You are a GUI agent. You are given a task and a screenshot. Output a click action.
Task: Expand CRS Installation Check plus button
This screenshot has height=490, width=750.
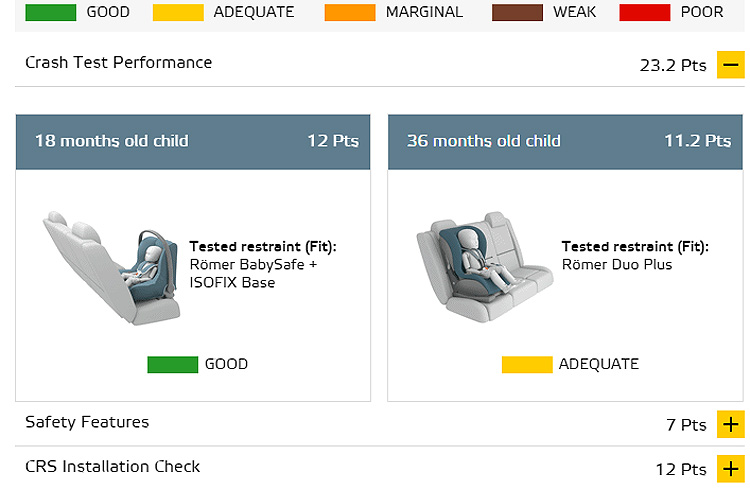730,468
